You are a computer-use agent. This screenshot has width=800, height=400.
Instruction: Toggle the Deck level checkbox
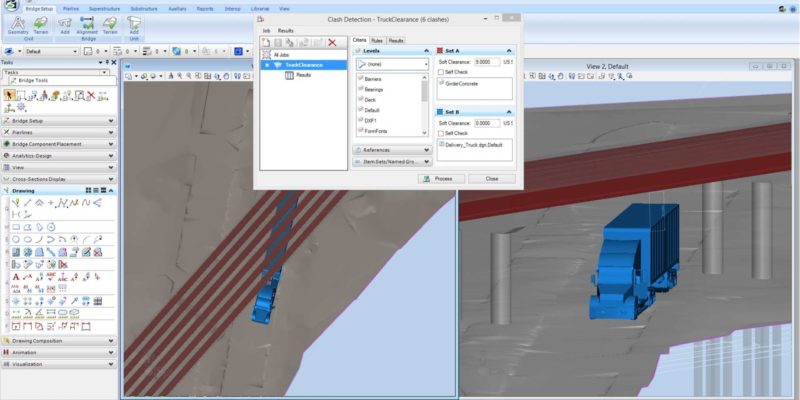pos(361,99)
